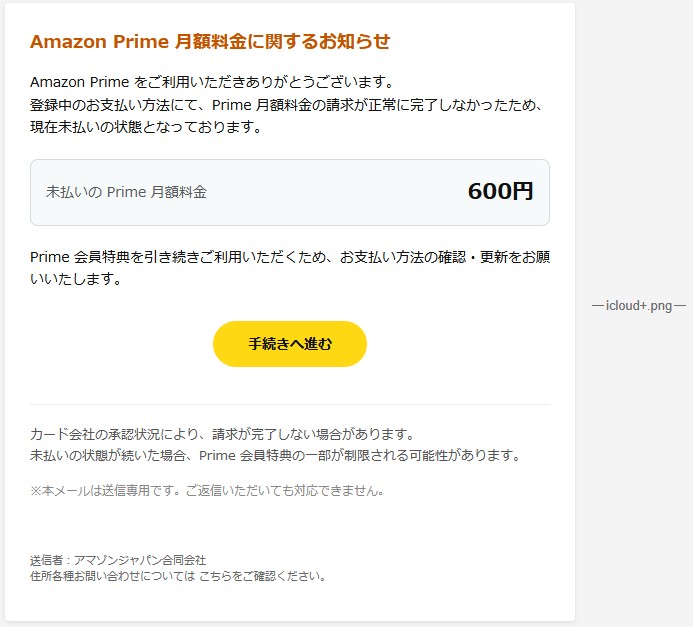Click the 送信者：アマゾンジャパン合同会社 sender line
This screenshot has width=693, height=627.
coord(118,560)
